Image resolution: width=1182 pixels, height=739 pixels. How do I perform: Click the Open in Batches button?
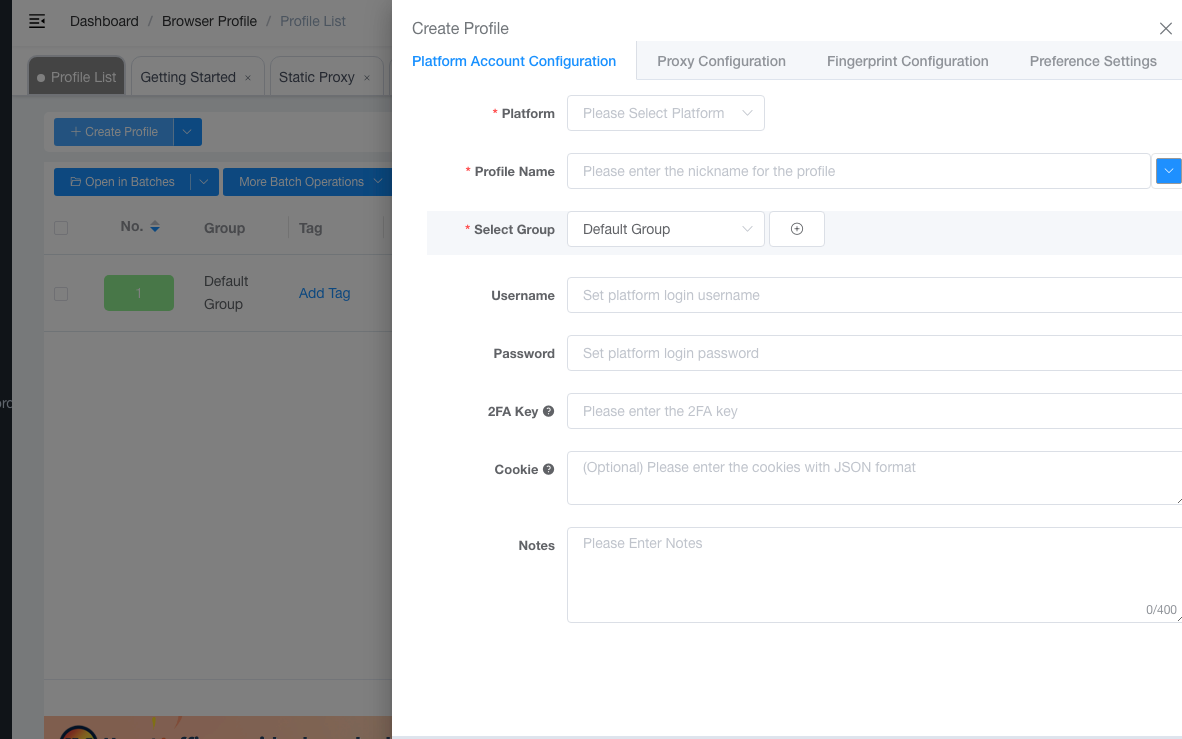click(x=122, y=182)
